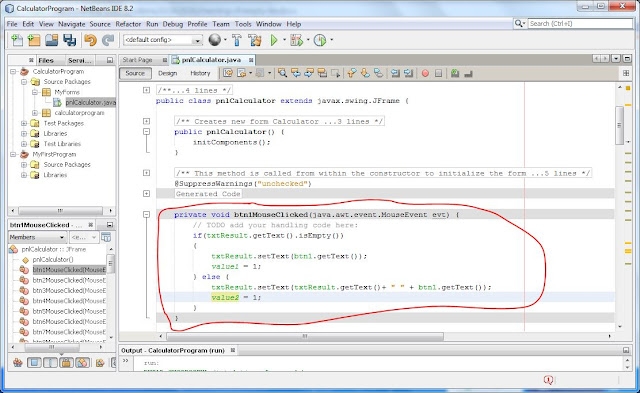Close the pnlCalculator.java tab
This screenshot has height=393, width=640.
(251, 60)
